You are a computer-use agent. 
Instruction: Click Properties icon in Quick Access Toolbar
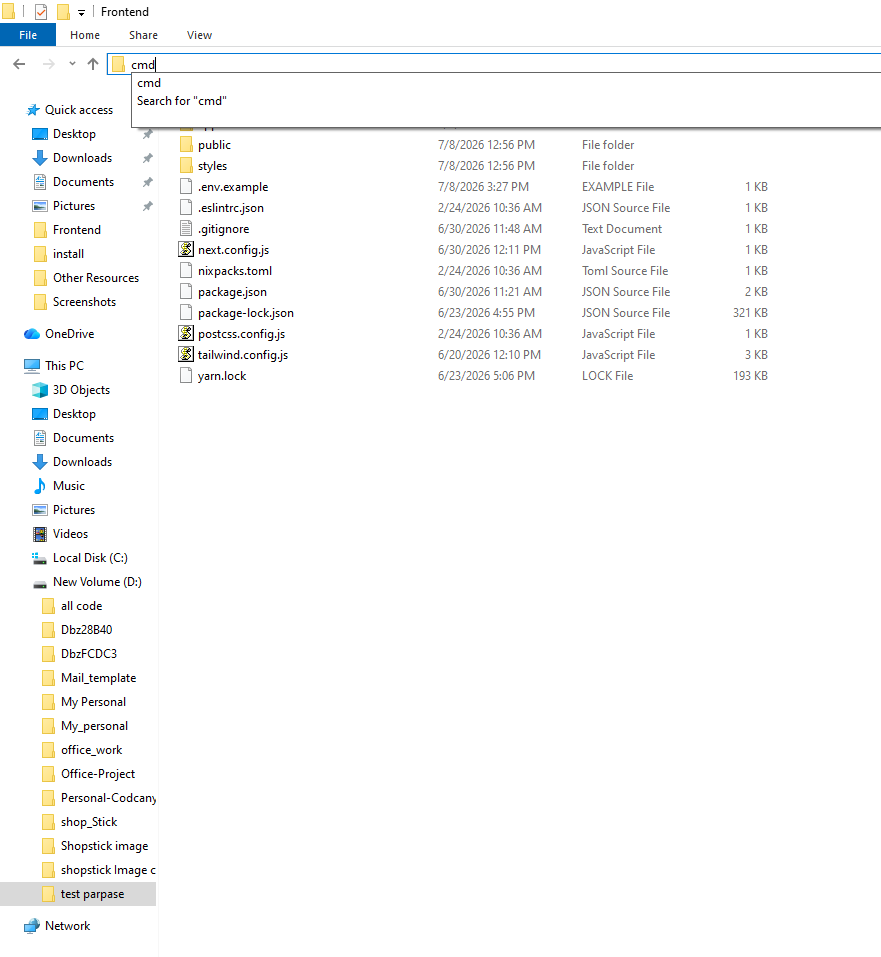tap(41, 12)
